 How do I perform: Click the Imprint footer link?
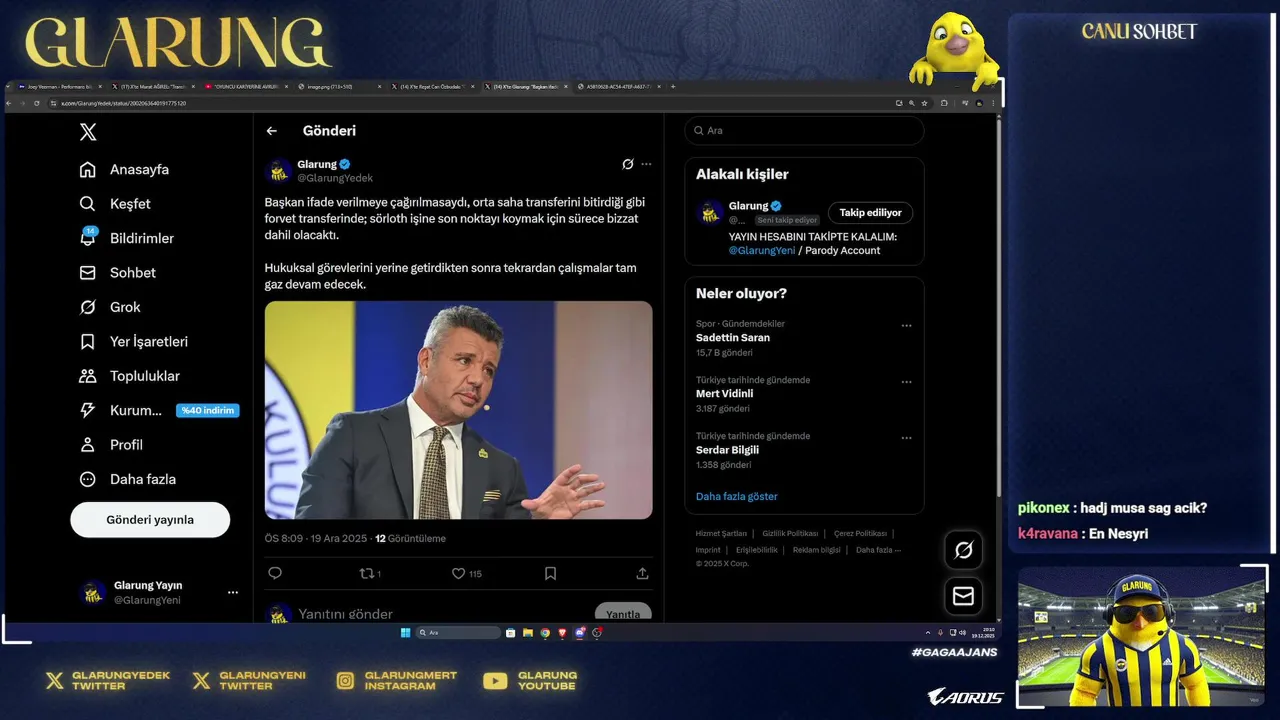tap(708, 550)
